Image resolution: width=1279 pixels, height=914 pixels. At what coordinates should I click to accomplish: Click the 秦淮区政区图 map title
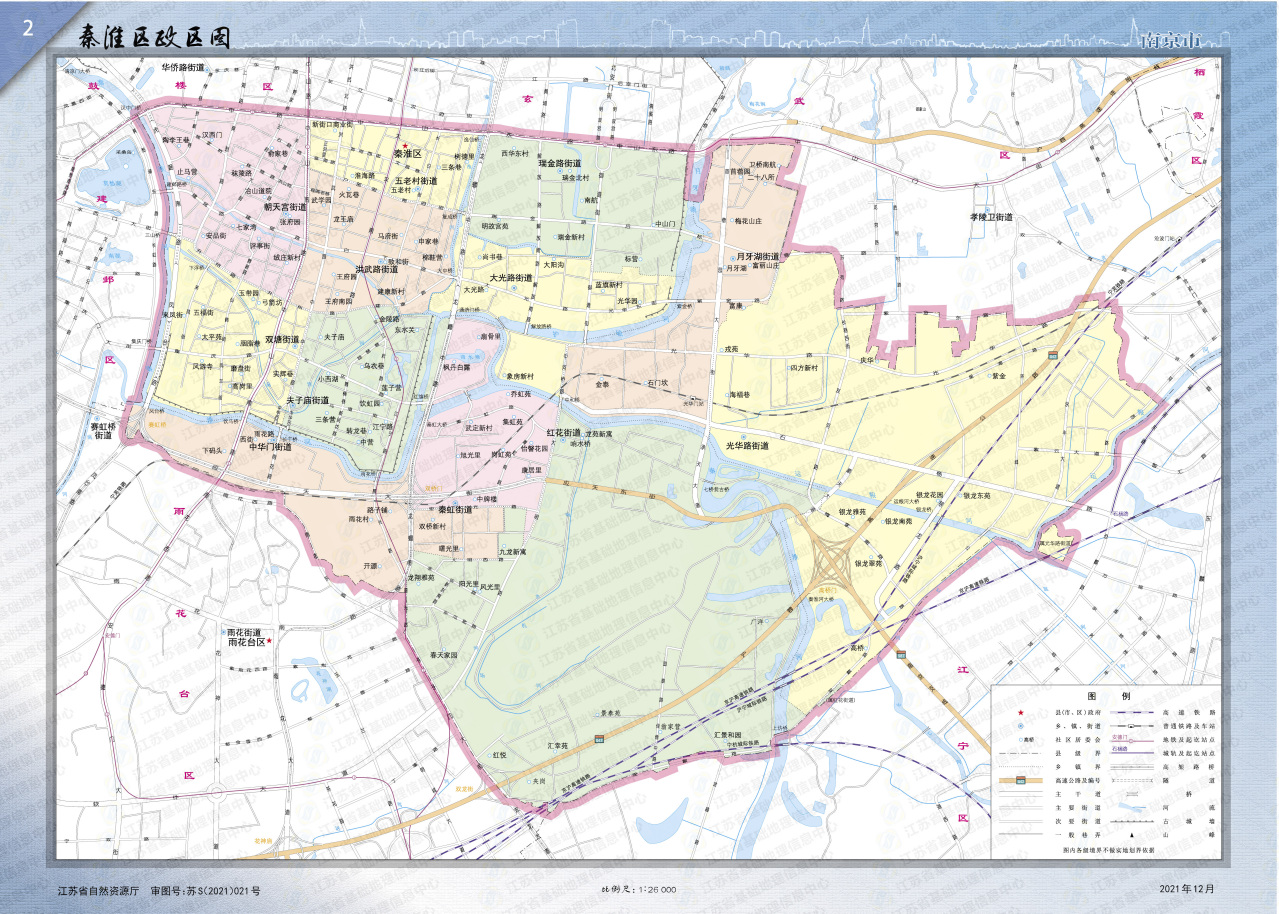coord(155,37)
